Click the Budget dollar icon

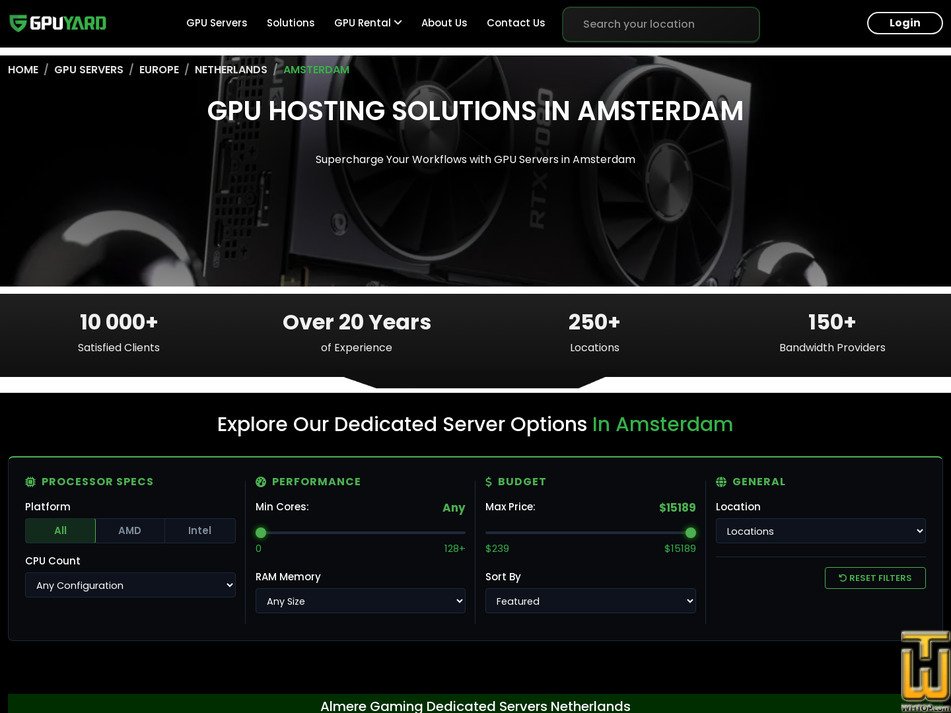click(489, 482)
